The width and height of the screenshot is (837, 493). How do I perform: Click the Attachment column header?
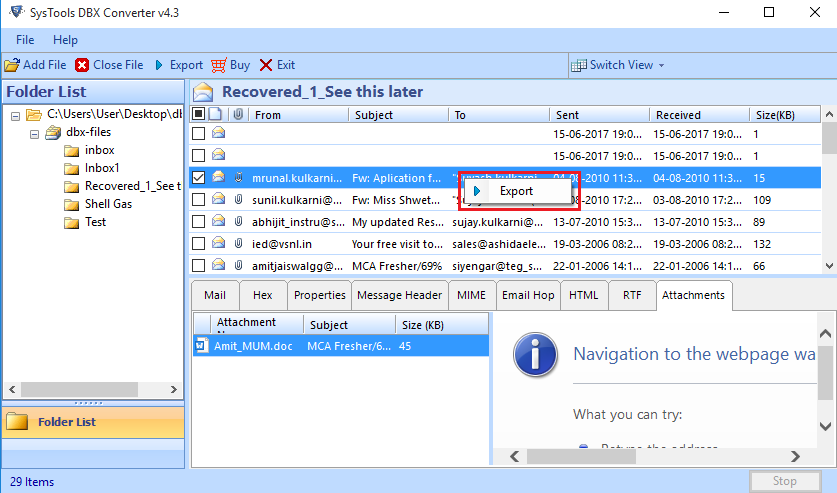click(257, 324)
